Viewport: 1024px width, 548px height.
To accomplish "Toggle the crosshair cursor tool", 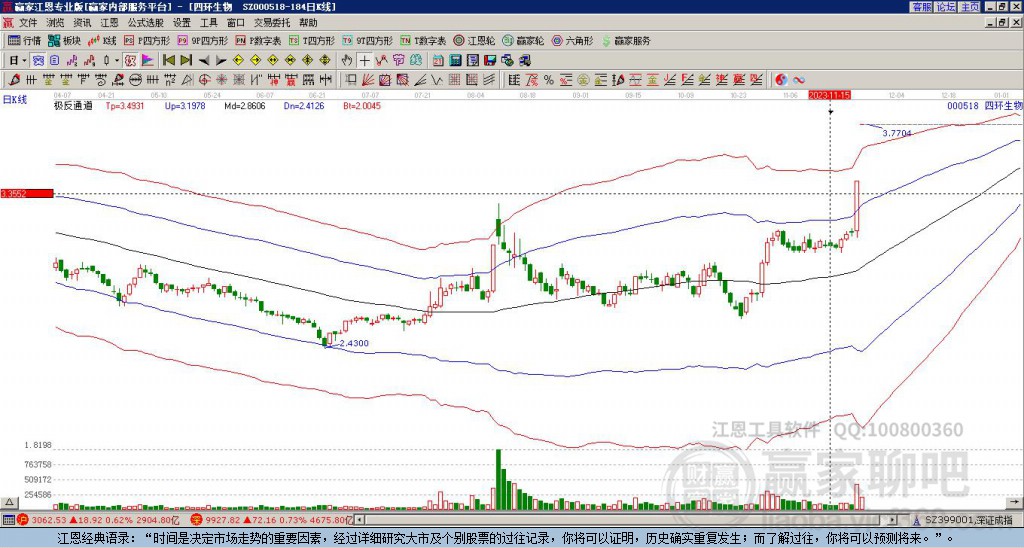I will point(364,60).
